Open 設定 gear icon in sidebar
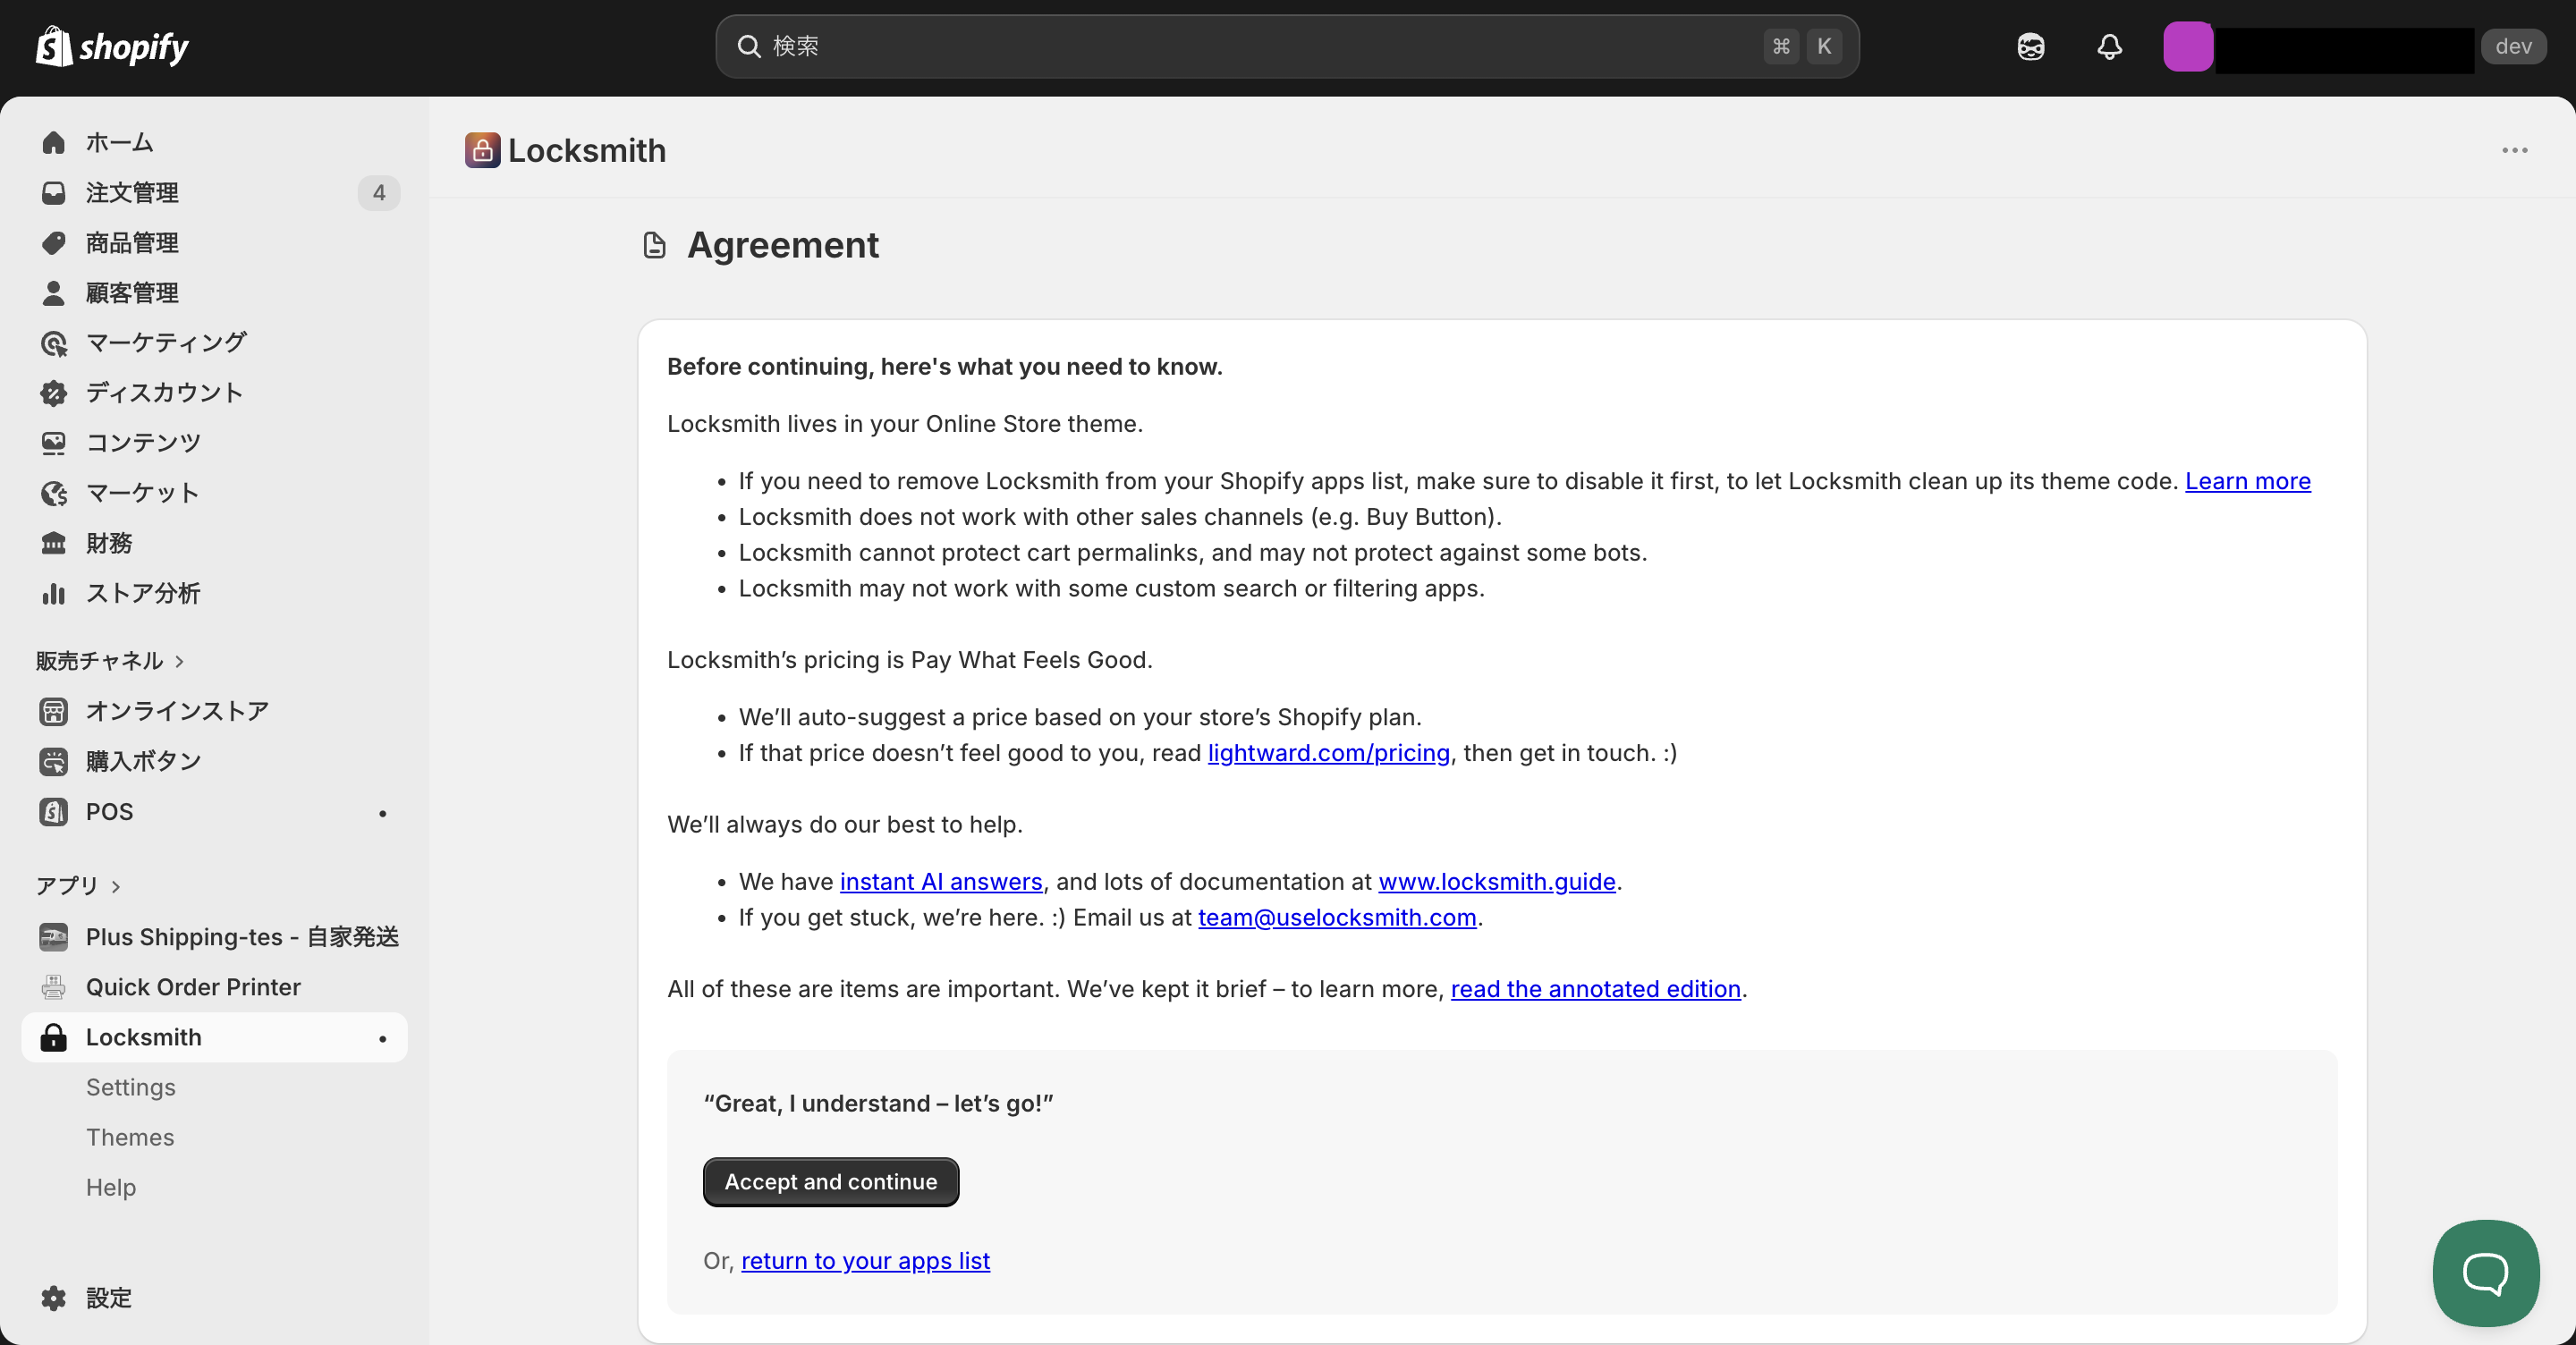This screenshot has height=1345, width=2576. (x=54, y=1298)
